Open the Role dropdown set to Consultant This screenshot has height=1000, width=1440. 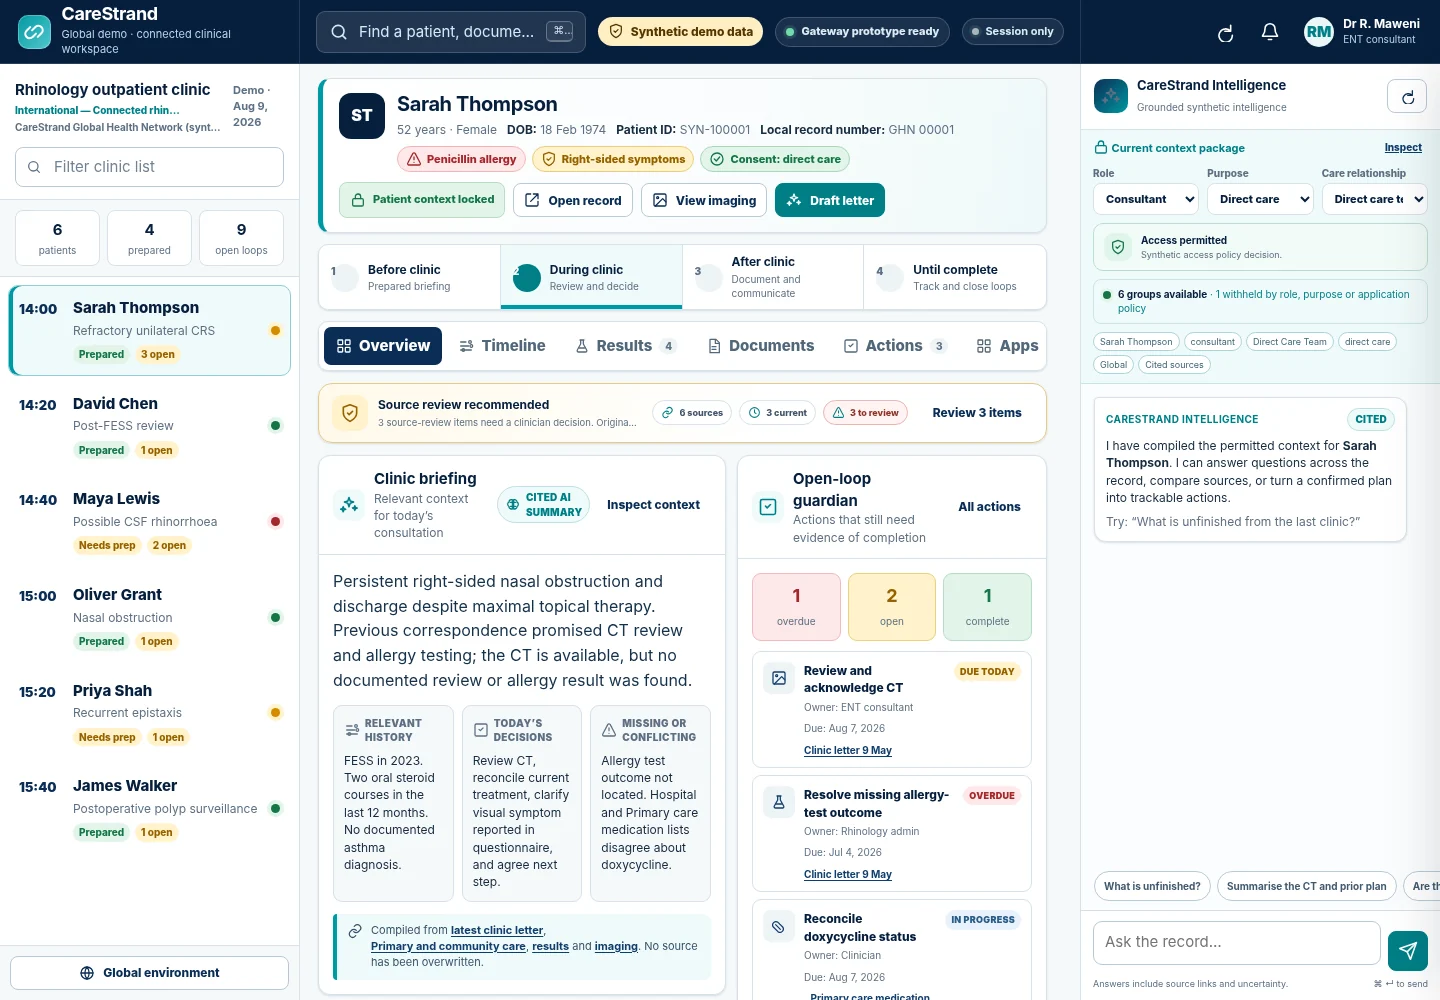1146,199
